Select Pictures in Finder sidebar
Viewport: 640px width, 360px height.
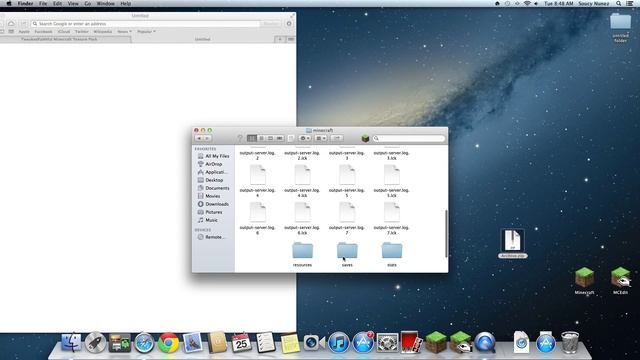[210, 212]
